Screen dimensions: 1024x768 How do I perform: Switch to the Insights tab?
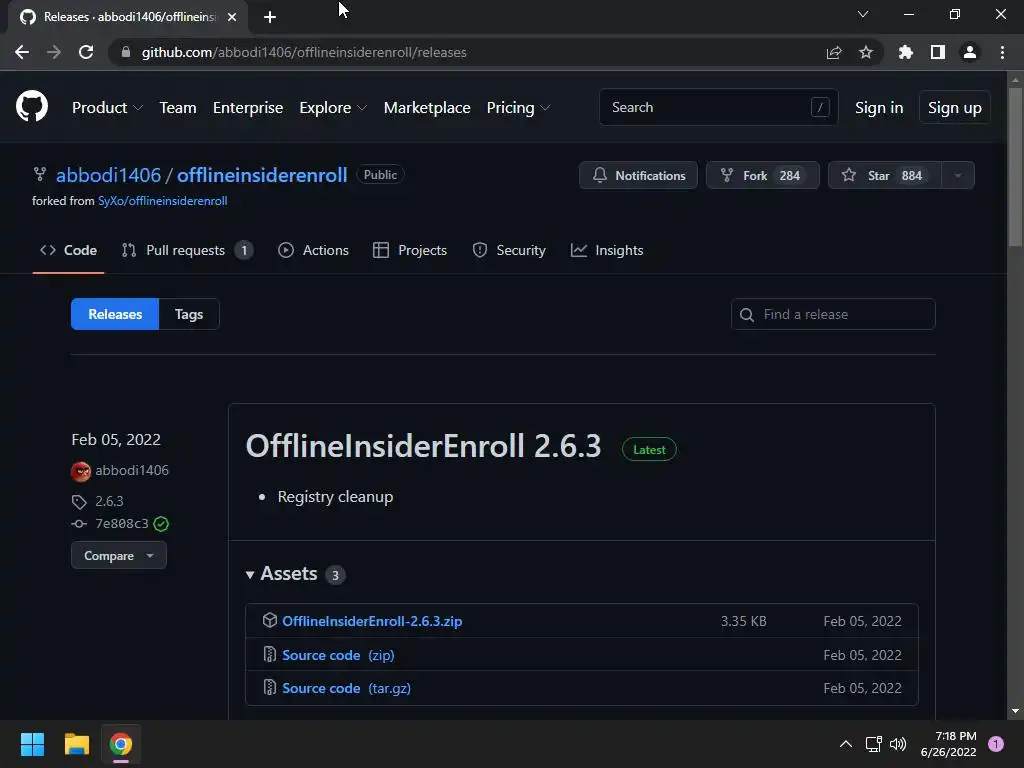tap(607, 250)
